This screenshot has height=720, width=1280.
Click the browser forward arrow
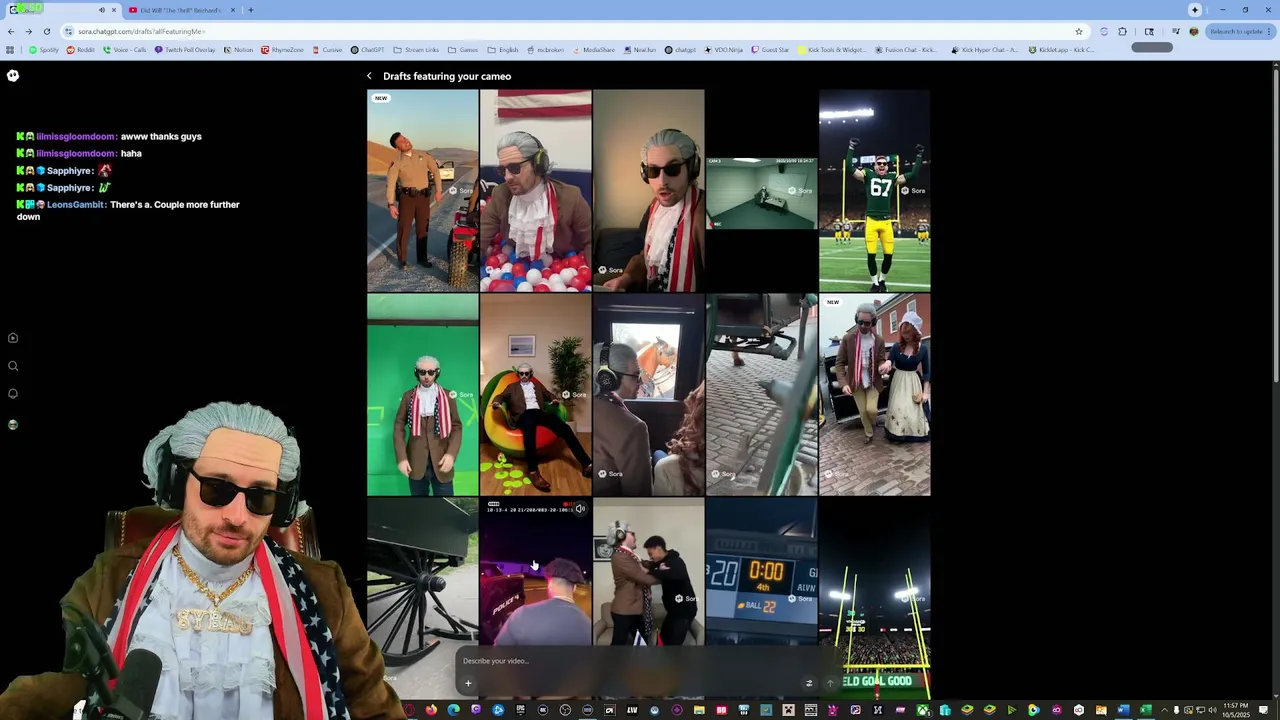[x=28, y=31]
